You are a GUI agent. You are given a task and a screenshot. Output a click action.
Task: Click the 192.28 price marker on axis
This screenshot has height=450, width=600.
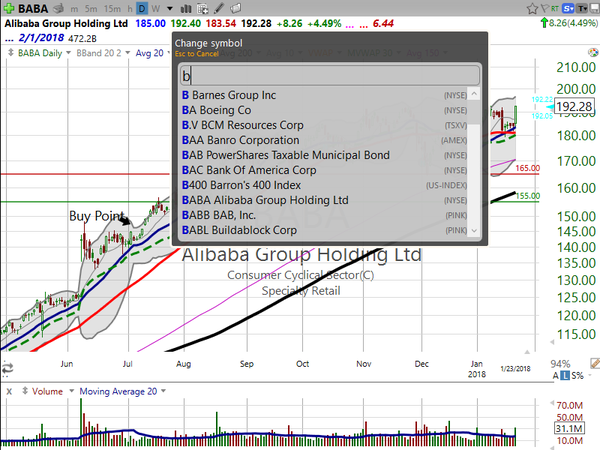pyautogui.click(x=574, y=106)
